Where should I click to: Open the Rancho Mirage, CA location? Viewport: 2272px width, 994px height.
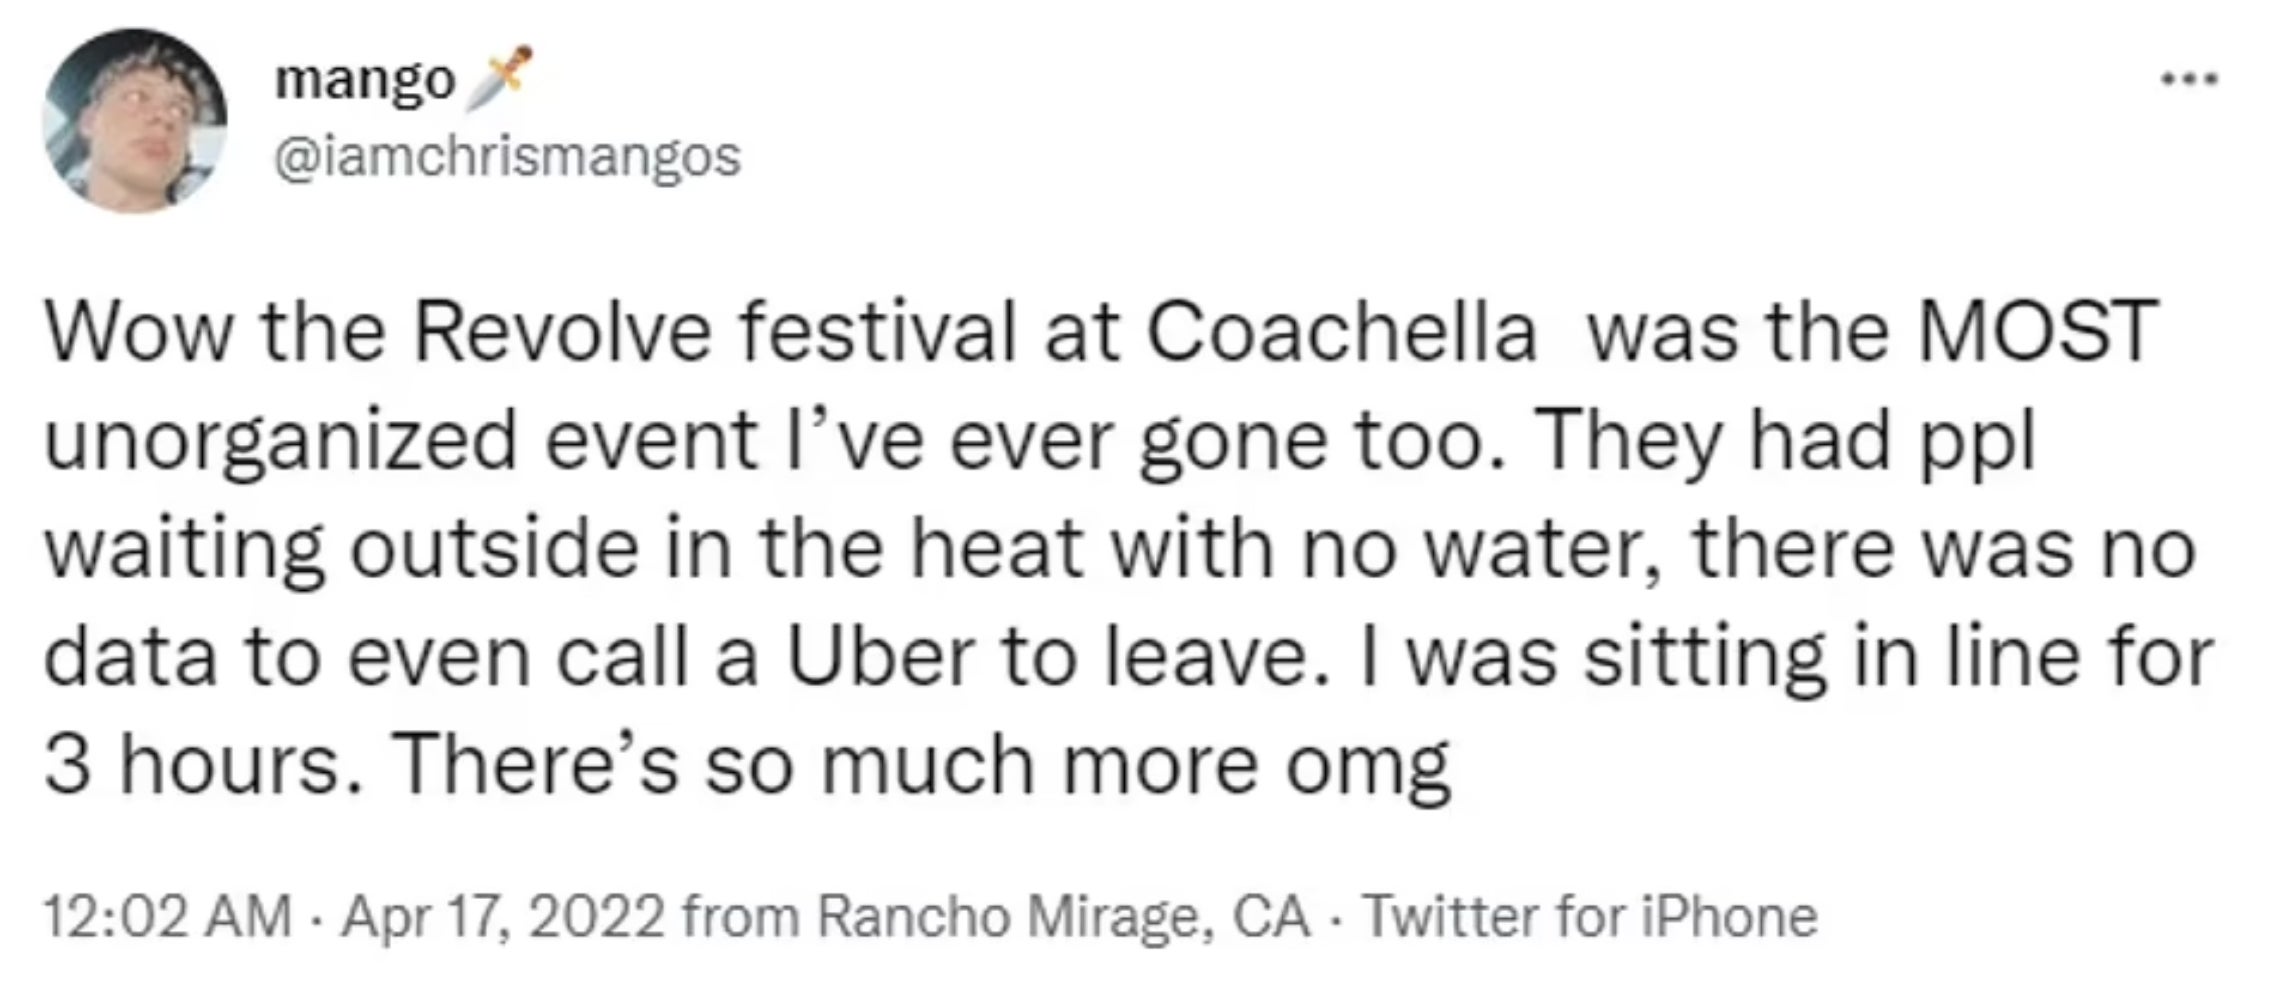pyautogui.click(x=1064, y=916)
